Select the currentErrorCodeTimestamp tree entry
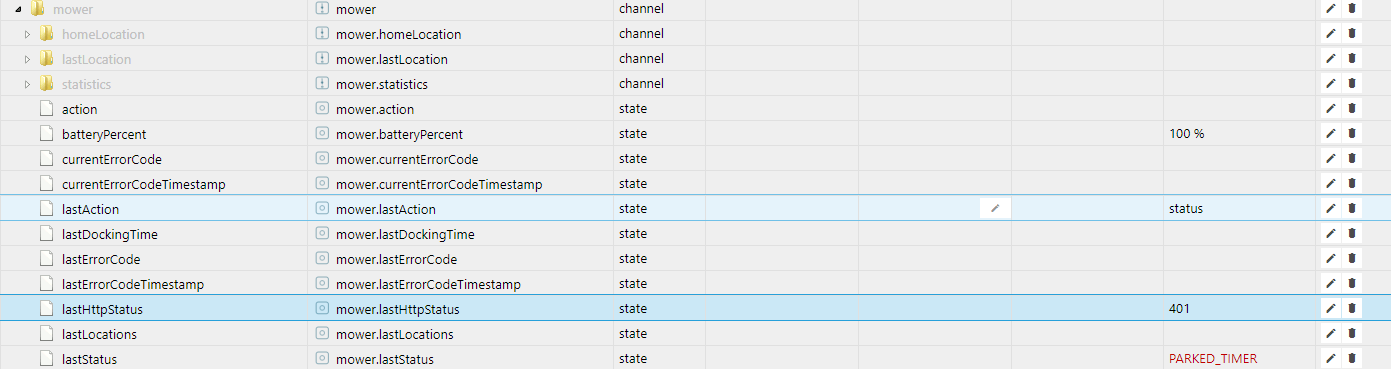 point(143,184)
